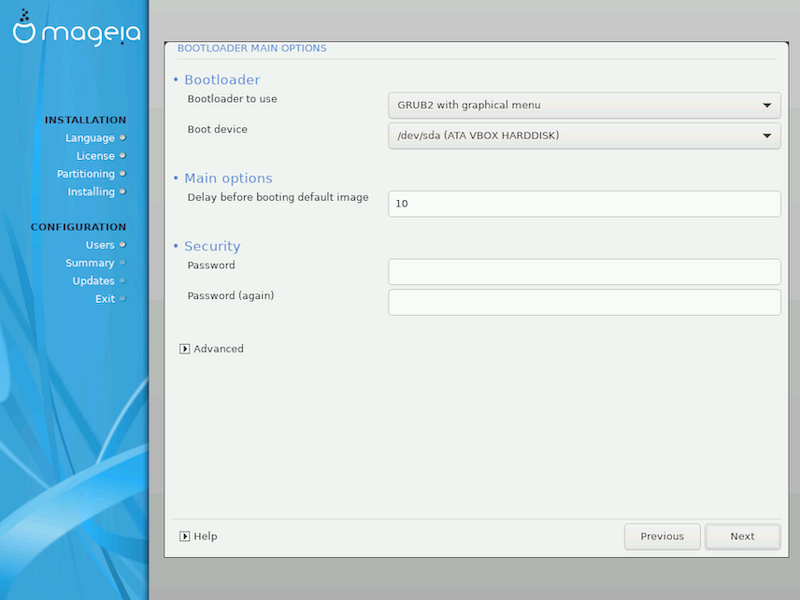Click the Main options section heading
This screenshot has height=600, width=800.
(x=228, y=178)
